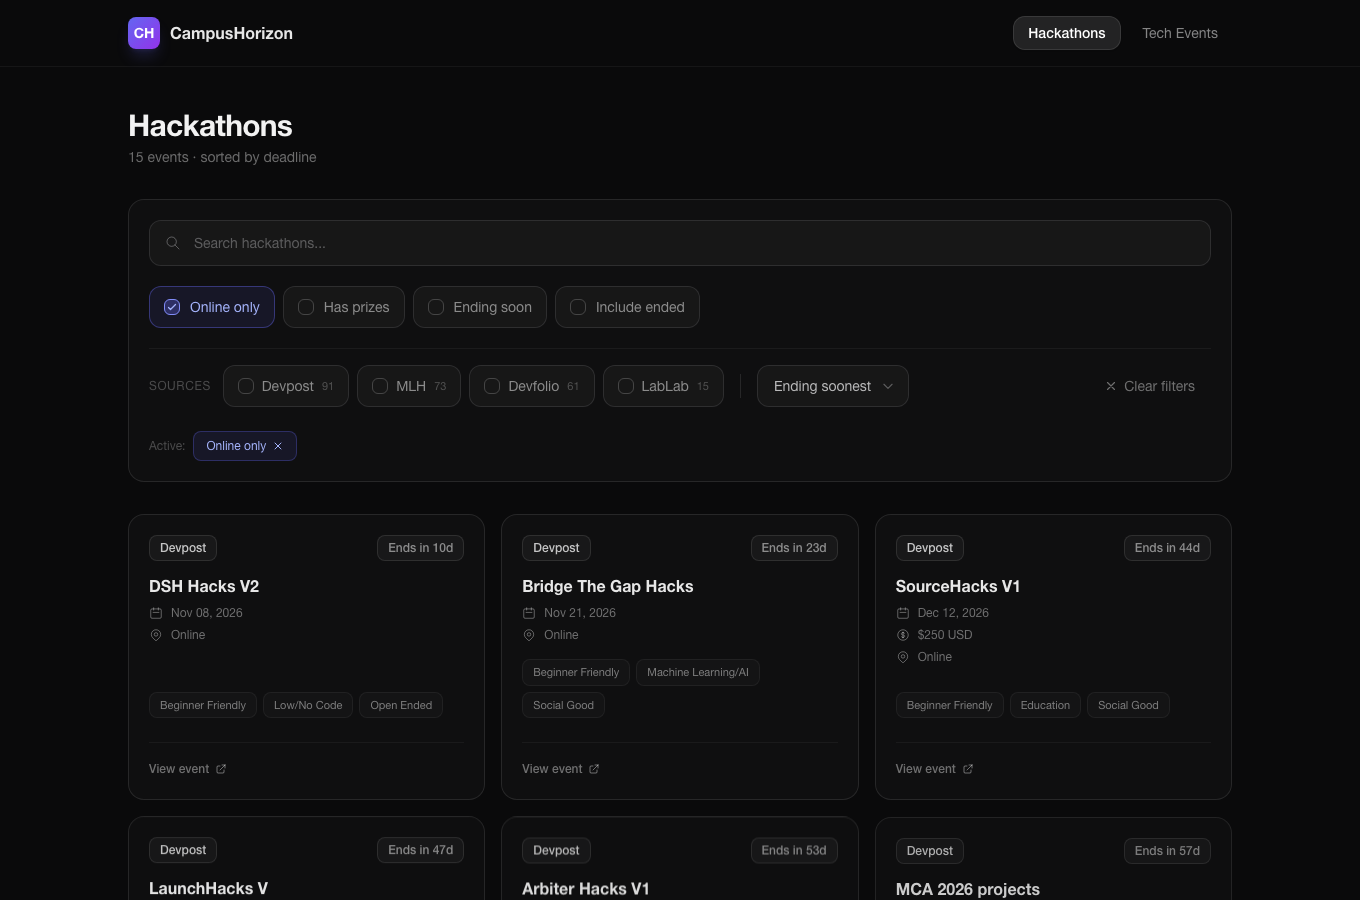This screenshot has height=900, width=1360.
Task: Open View event for SourceHacks V1
Action: [x=934, y=769]
